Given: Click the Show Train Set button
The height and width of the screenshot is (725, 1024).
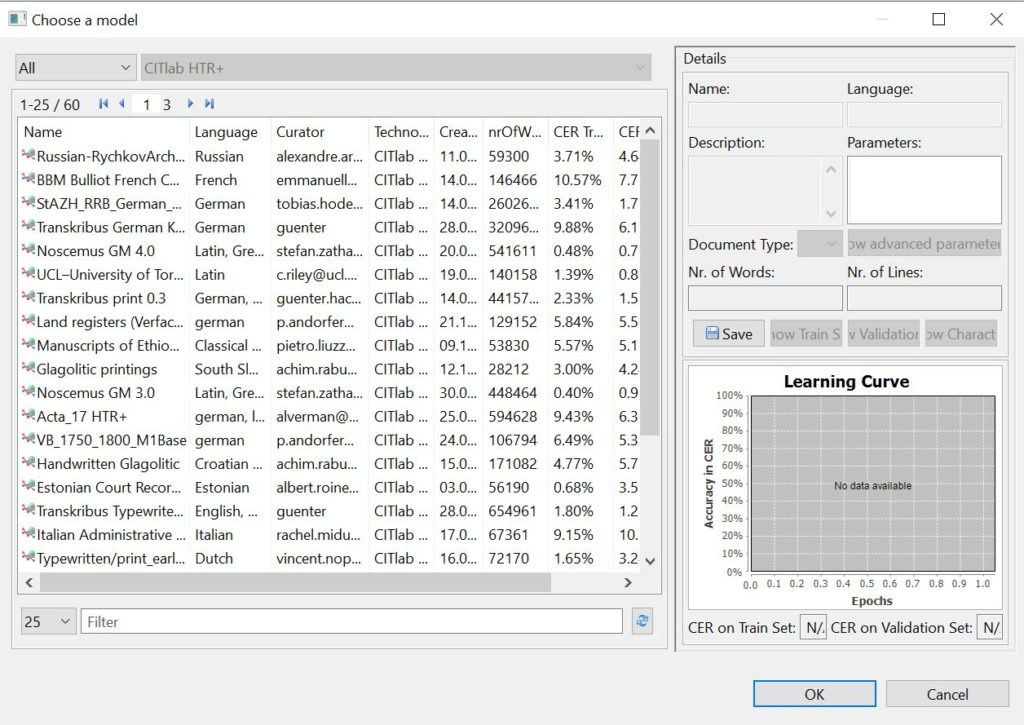Looking at the screenshot, I should pyautogui.click(x=806, y=334).
